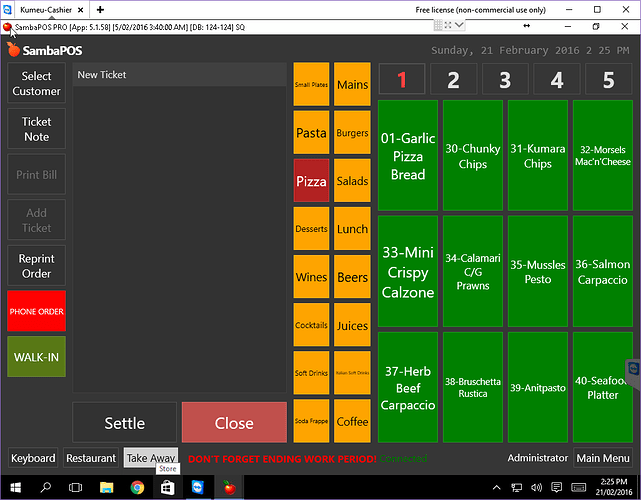Open Task View from the taskbar
Screen dimensions: 641x500
[x=75, y=488]
